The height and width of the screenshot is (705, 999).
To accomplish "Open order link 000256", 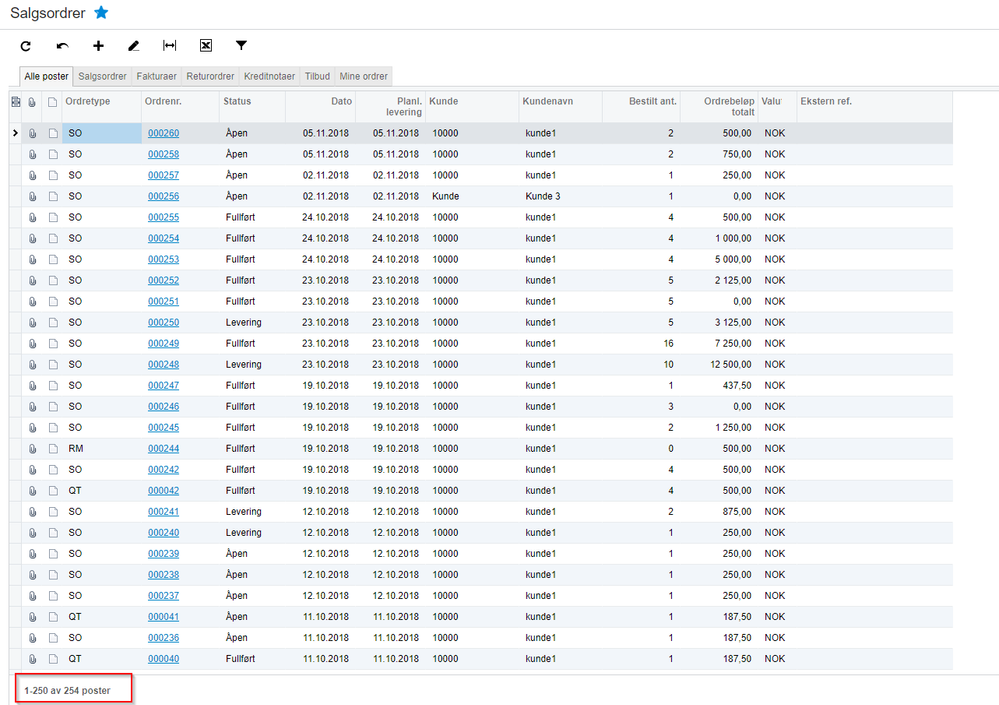I will click(x=163, y=197).
